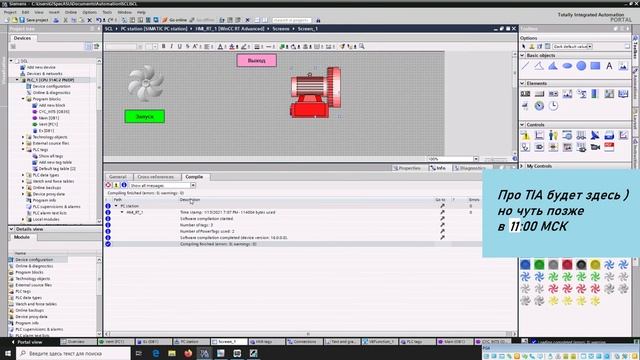Click the Underline formatting icon
The height and width of the screenshot is (360, 640).
[x=179, y=47]
